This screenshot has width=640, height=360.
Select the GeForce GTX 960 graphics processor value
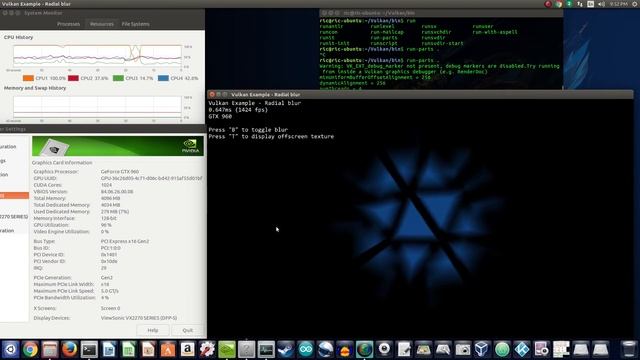(120, 172)
